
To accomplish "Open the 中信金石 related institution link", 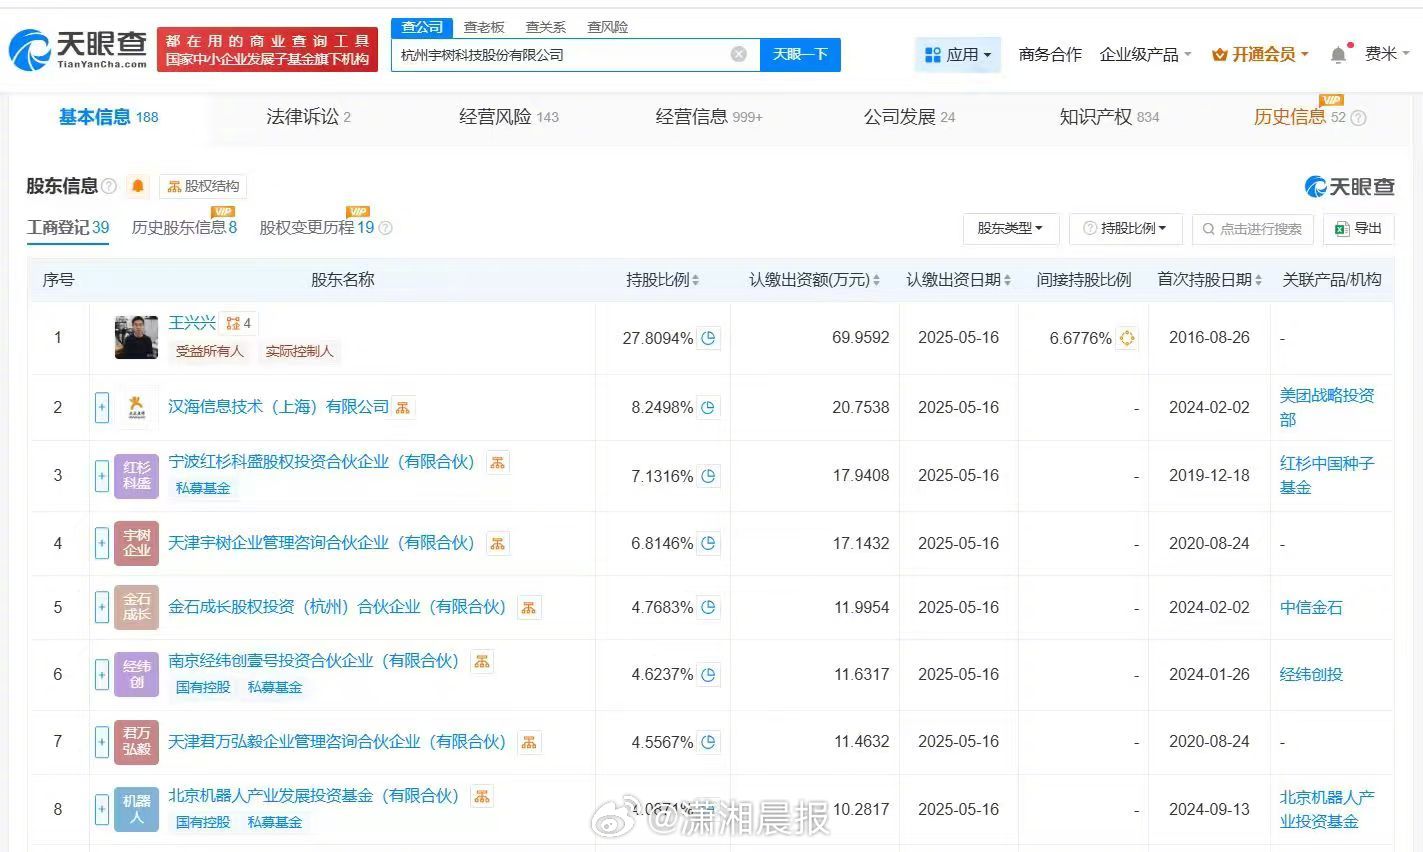I will 1311,607.
